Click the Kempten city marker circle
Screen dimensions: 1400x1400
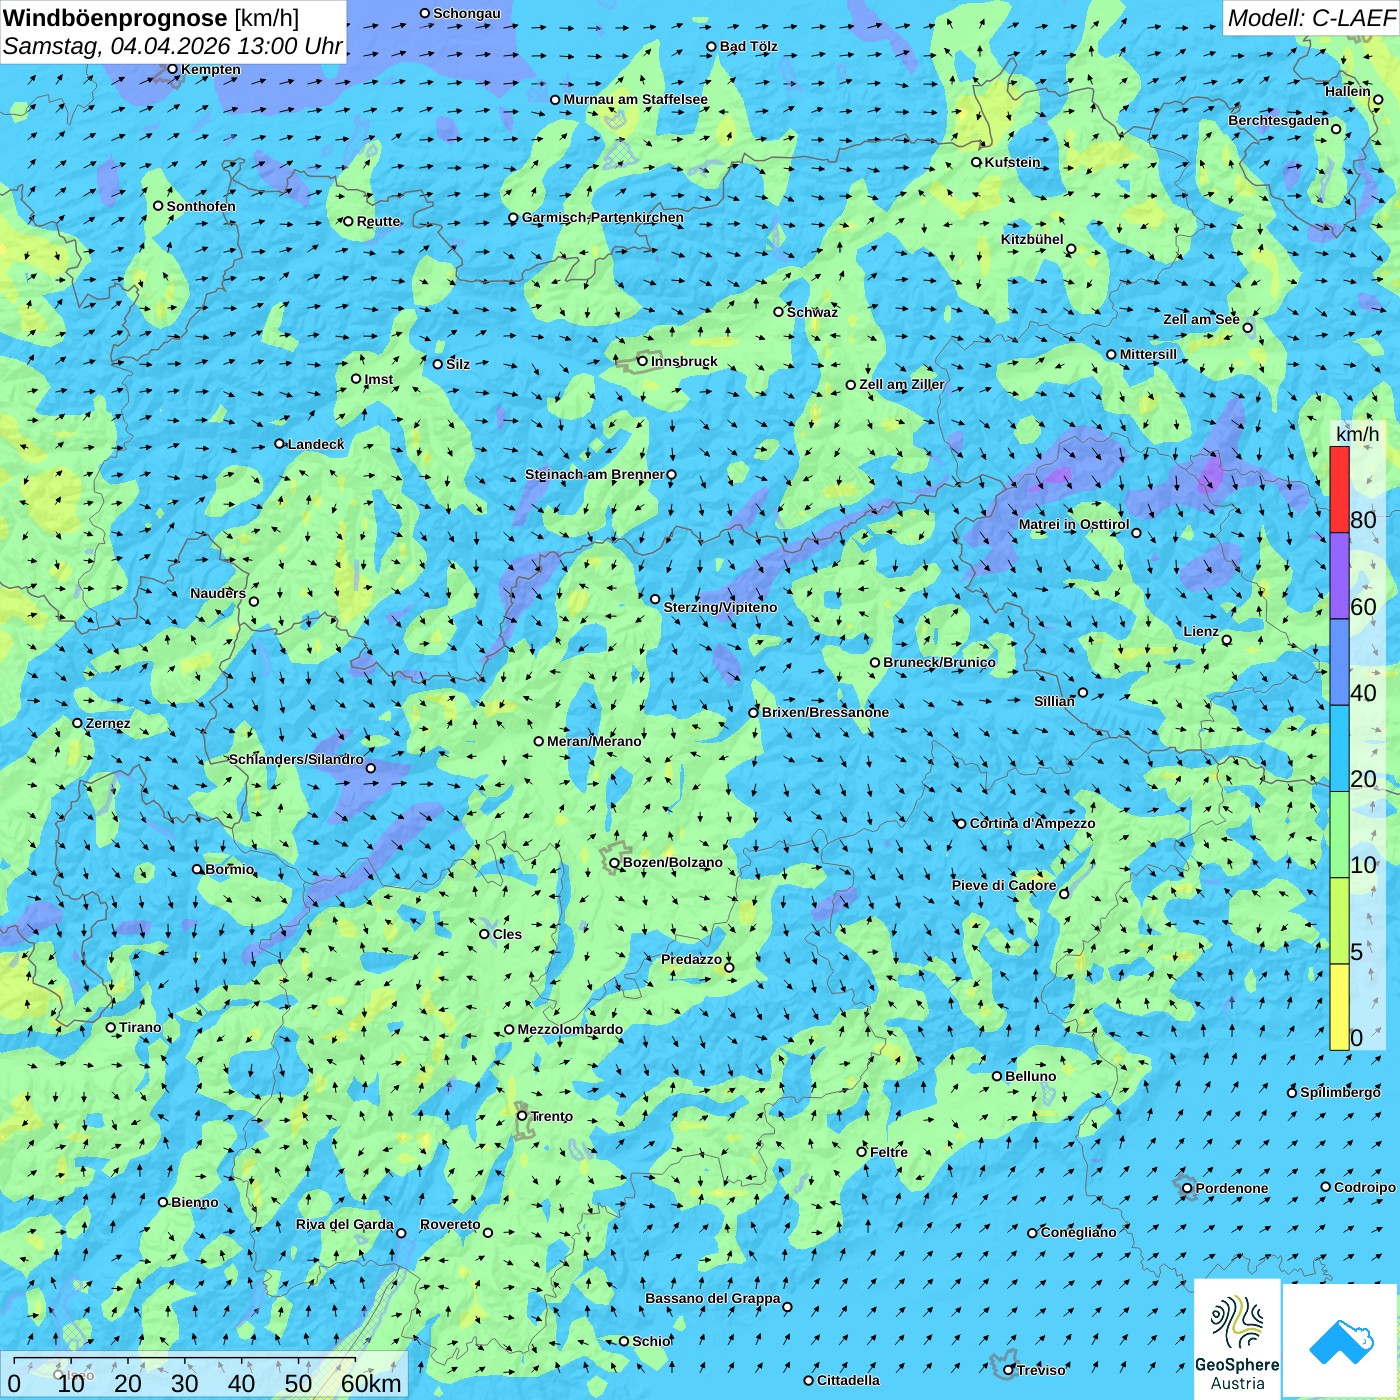pyautogui.click(x=173, y=69)
